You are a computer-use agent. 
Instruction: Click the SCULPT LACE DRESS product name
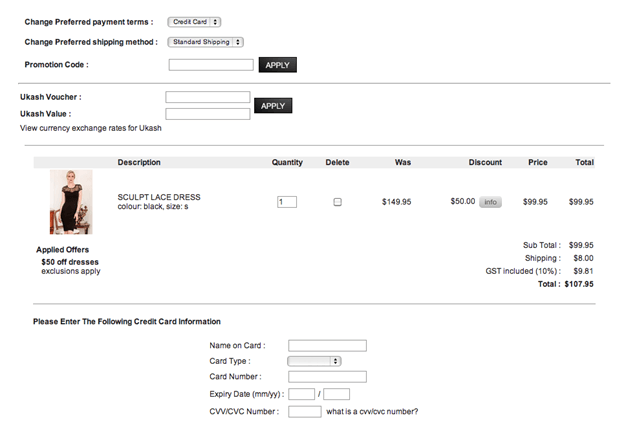160,197
